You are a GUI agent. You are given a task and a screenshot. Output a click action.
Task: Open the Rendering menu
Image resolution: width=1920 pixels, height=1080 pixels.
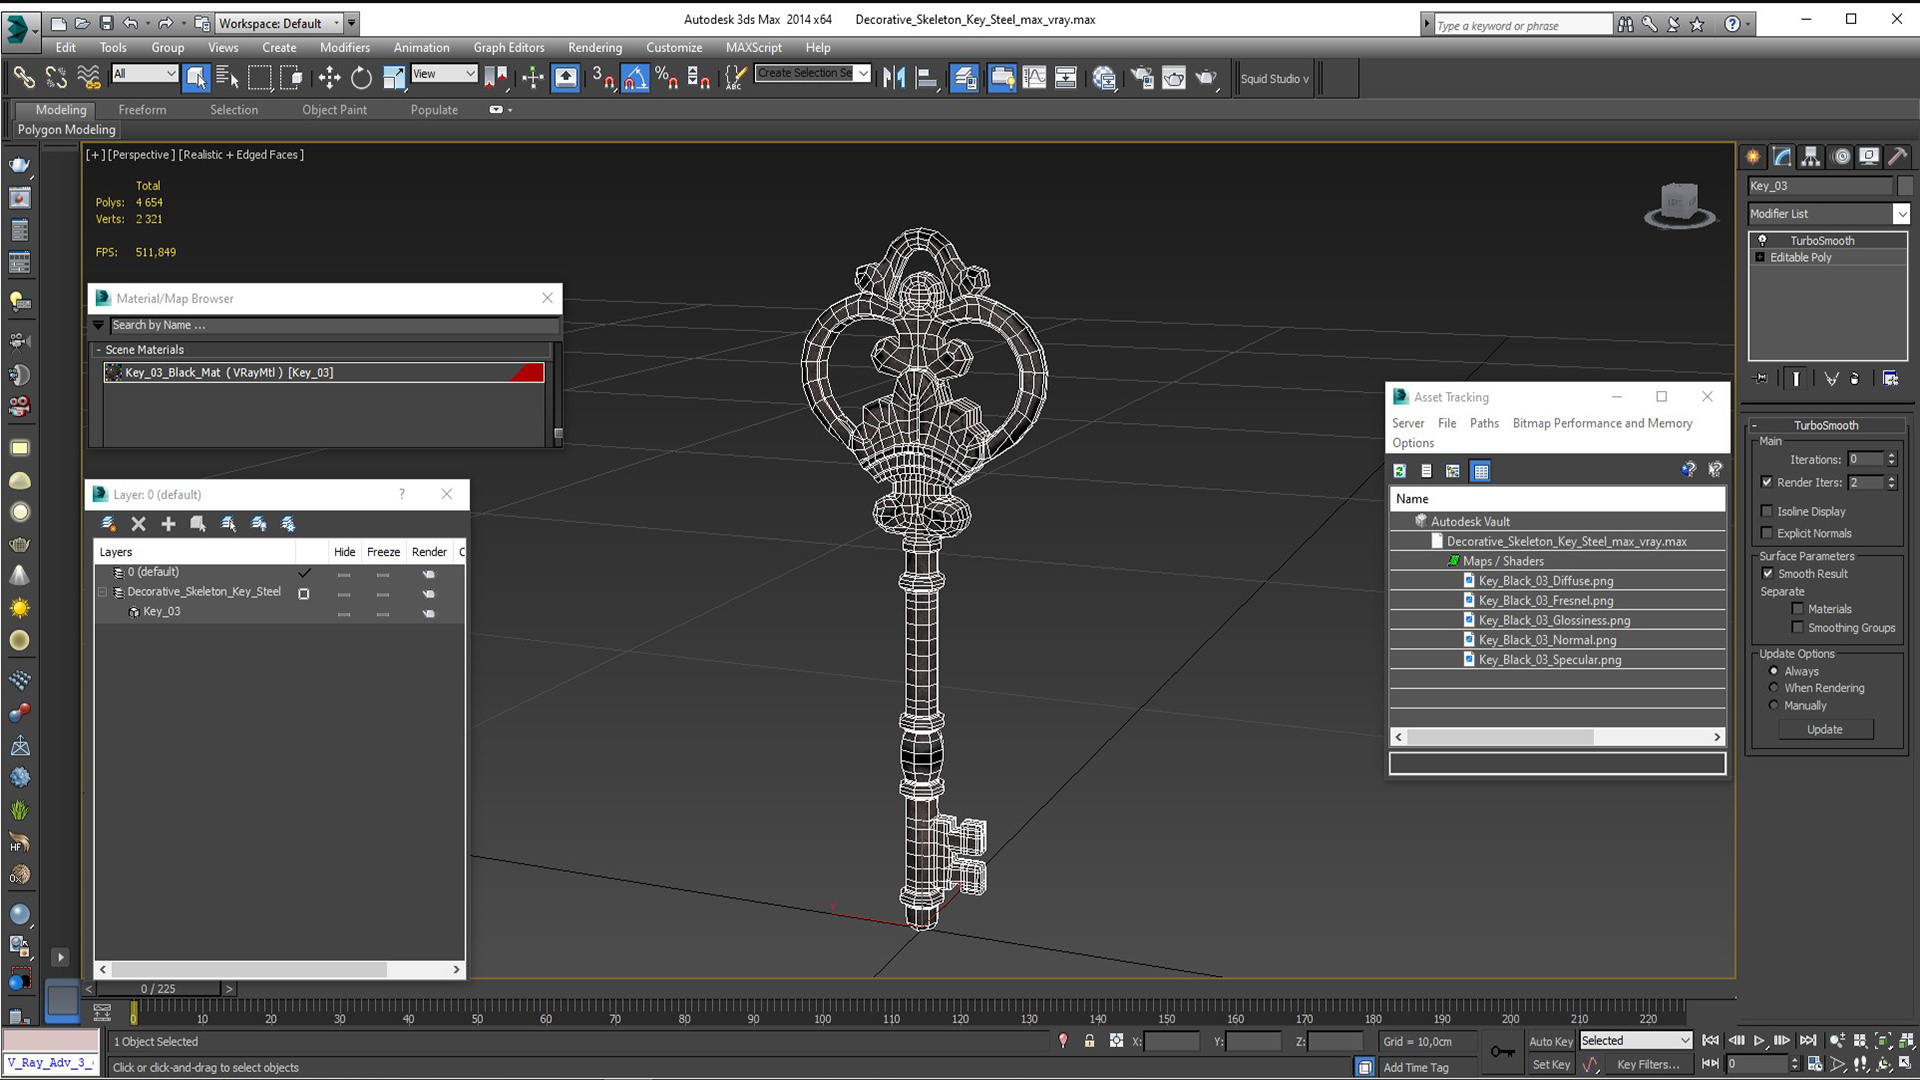pyautogui.click(x=595, y=47)
